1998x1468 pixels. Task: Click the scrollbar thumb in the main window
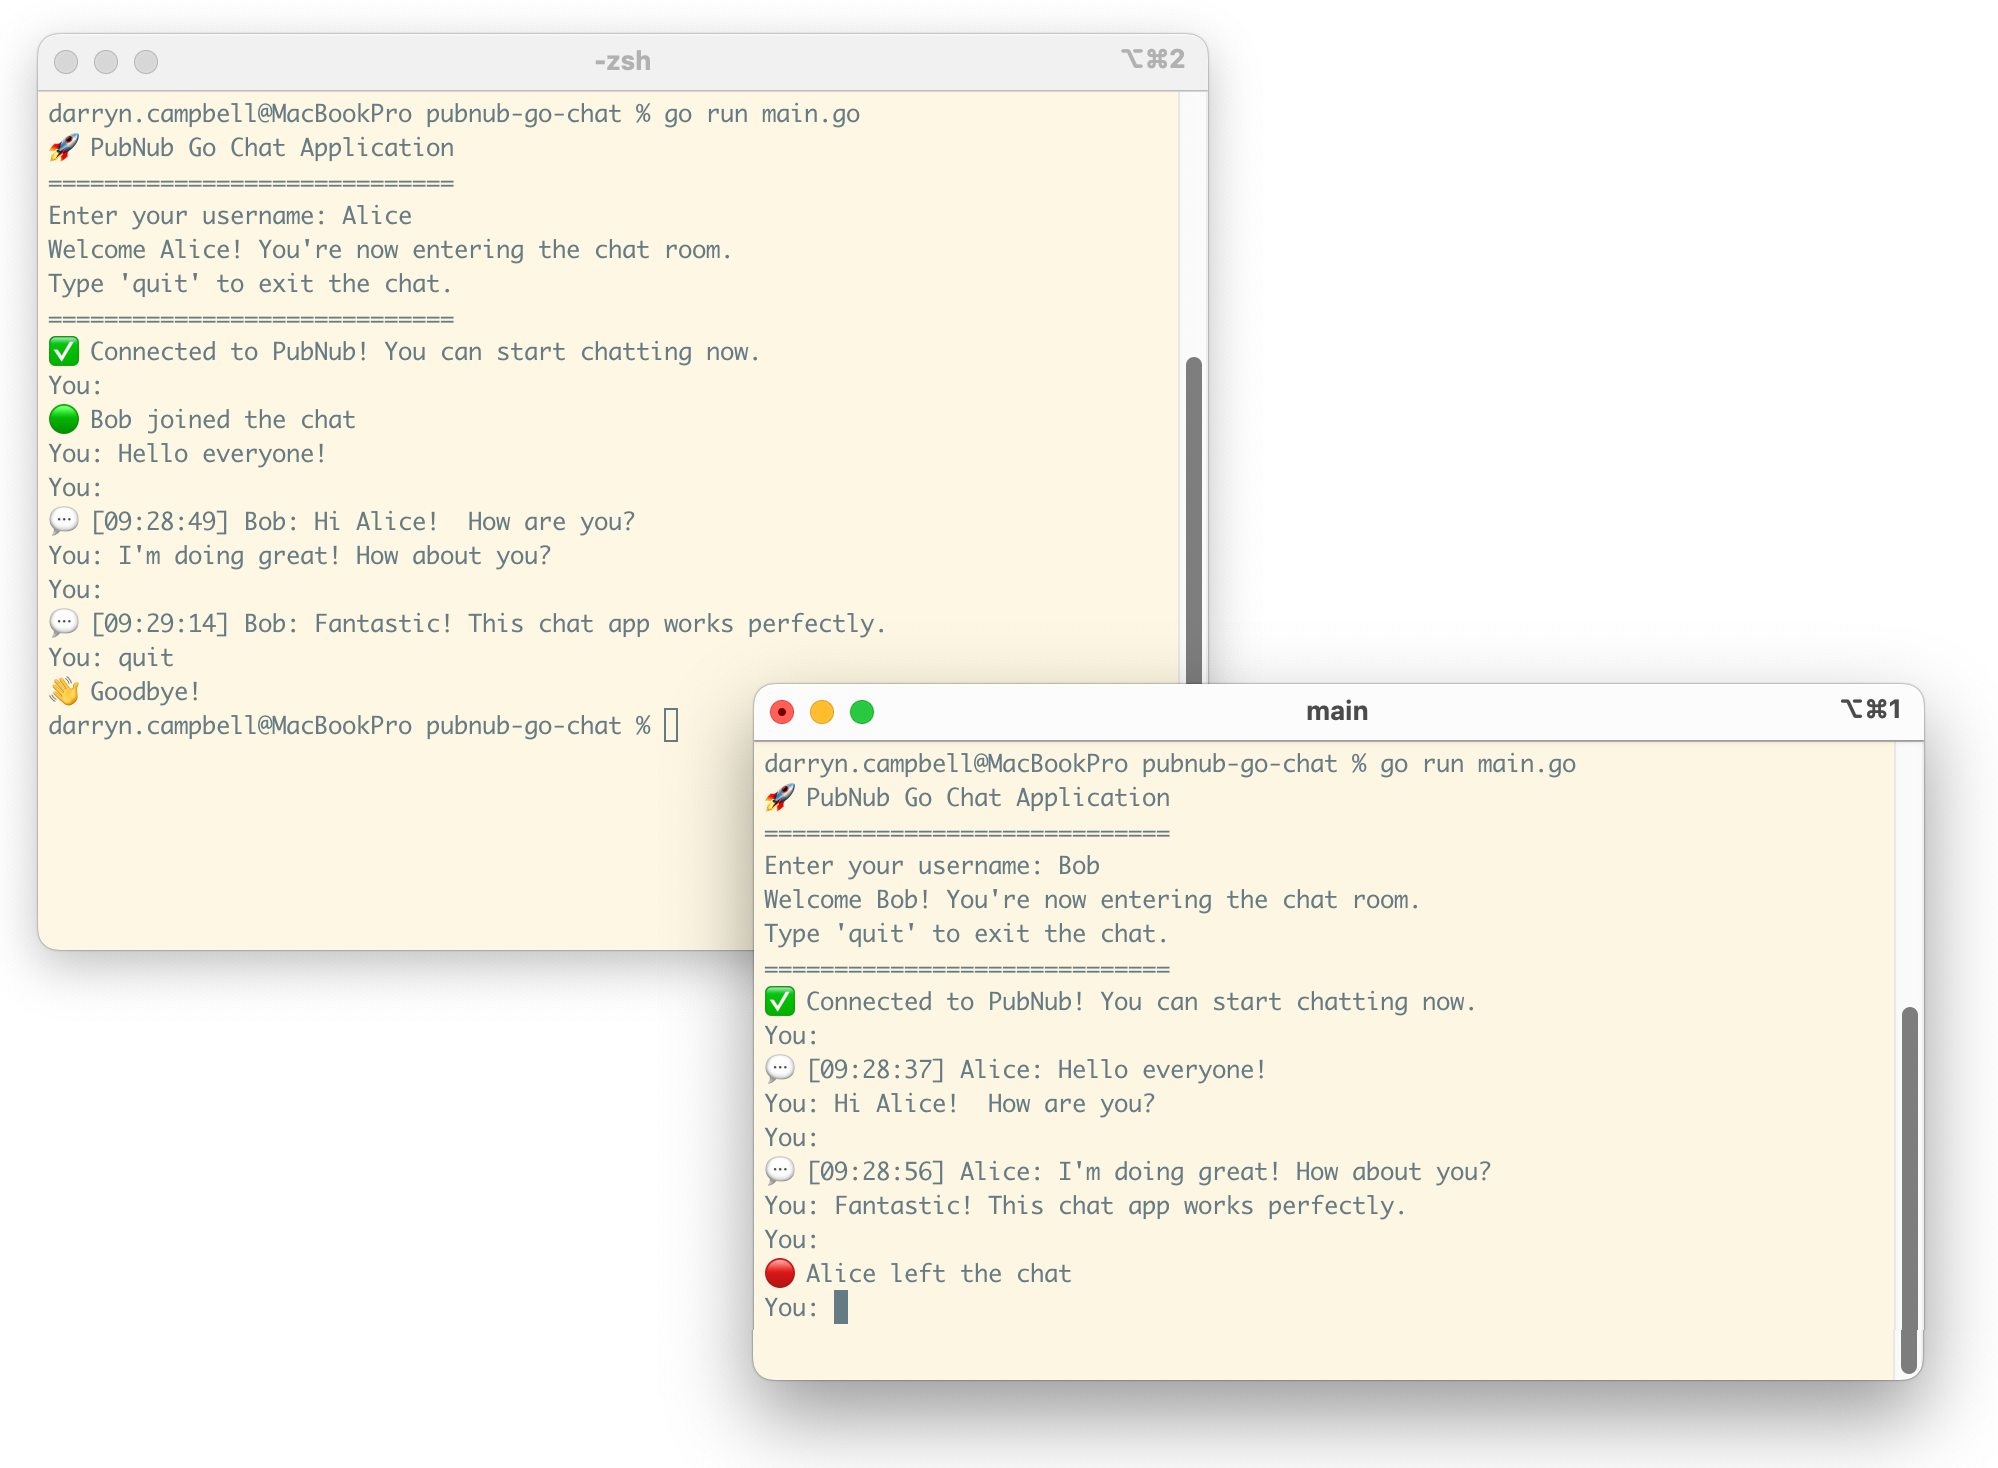click(x=1909, y=1190)
